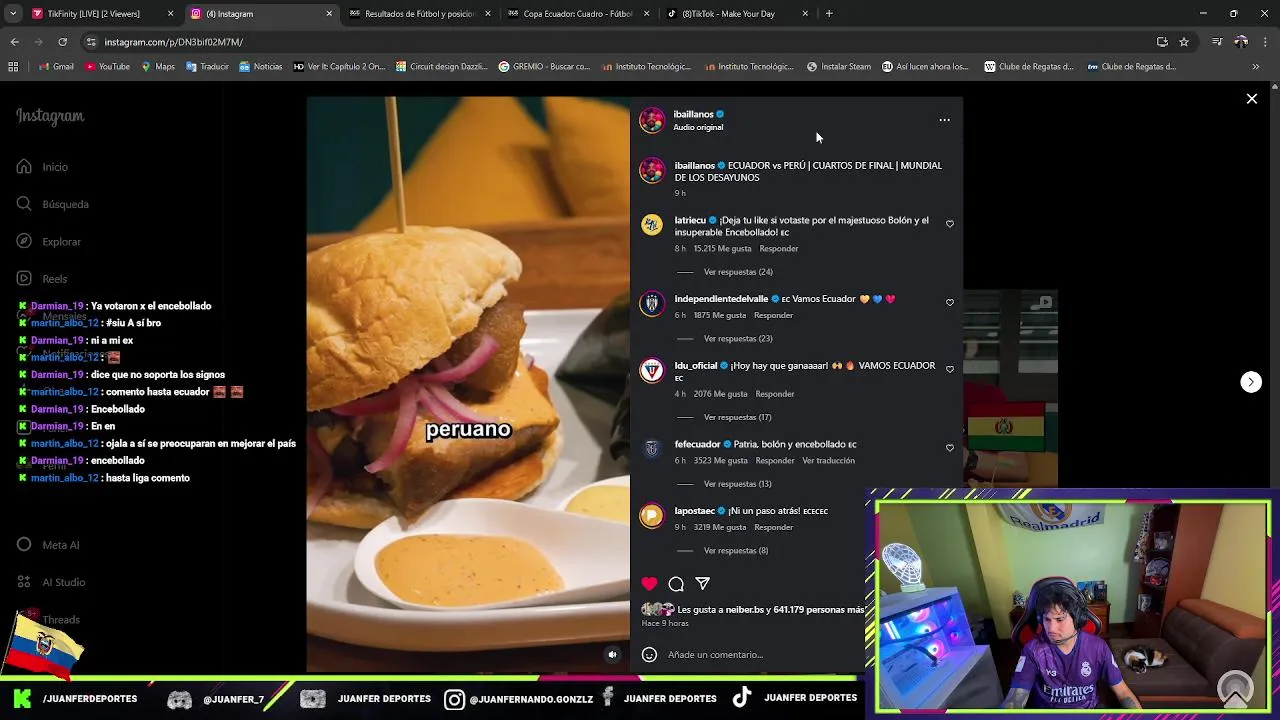Open the Instalar Steam bookmark
Viewport: 1280px width, 720px height.
839,67
